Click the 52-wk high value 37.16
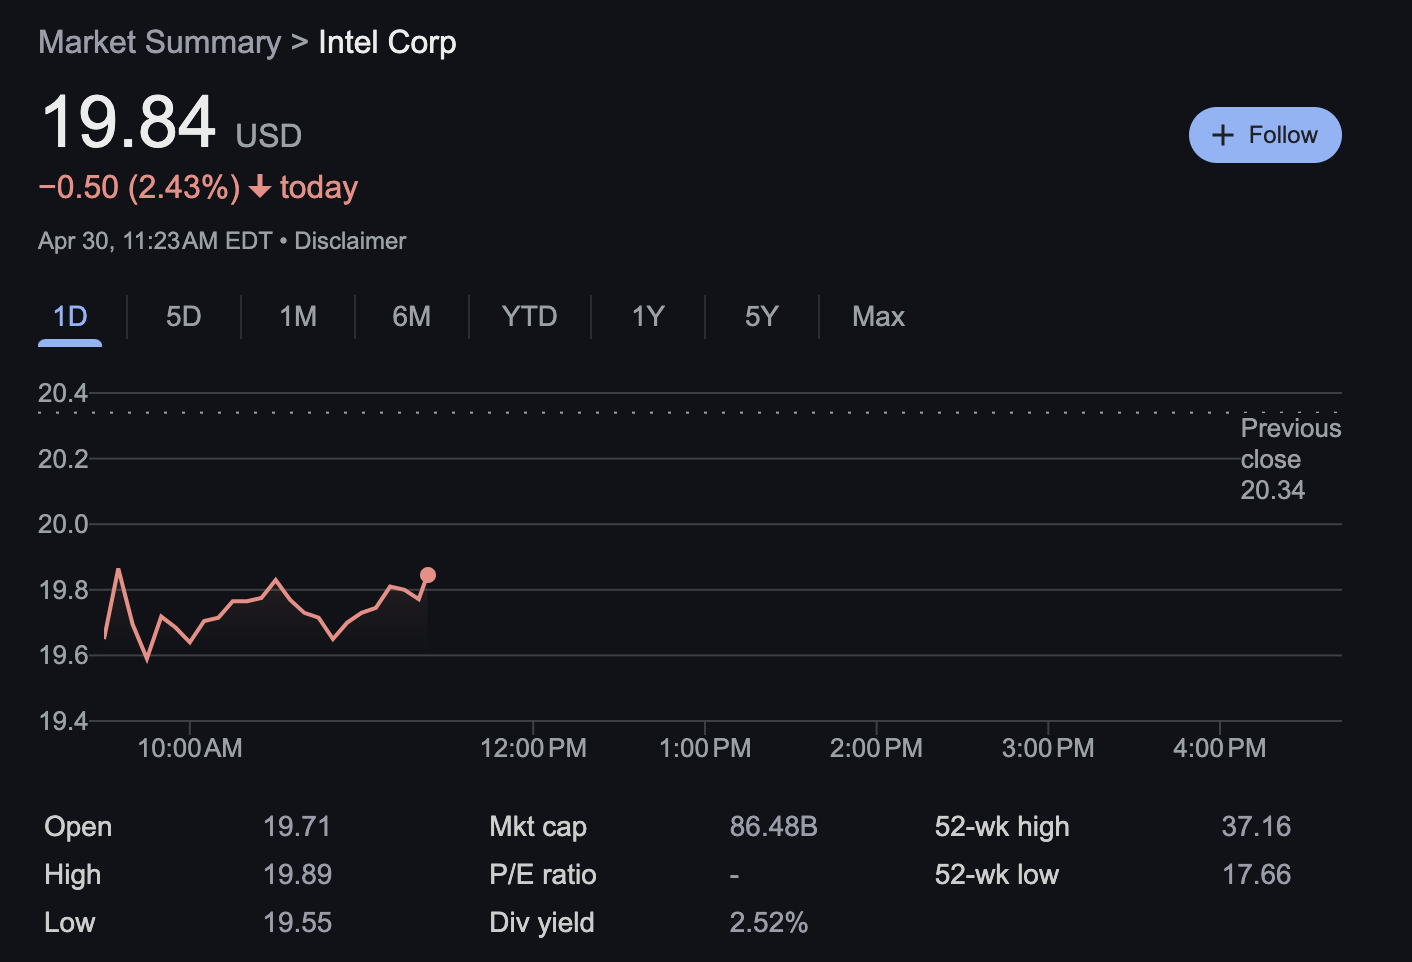Viewport: 1412px width, 962px height. click(1256, 827)
